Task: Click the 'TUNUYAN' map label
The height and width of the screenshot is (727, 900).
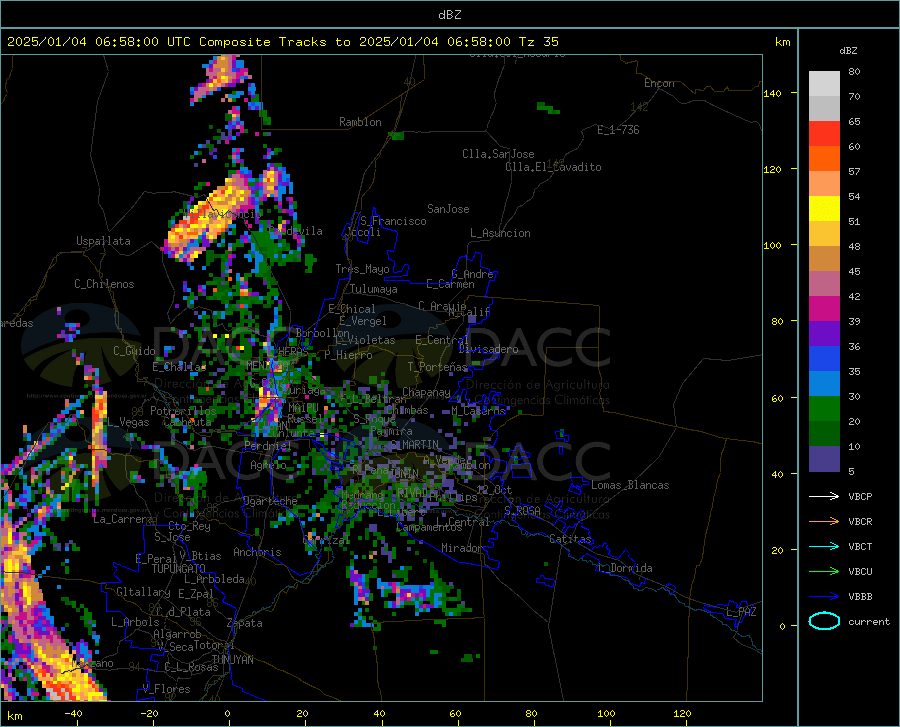Action: (x=232, y=660)
